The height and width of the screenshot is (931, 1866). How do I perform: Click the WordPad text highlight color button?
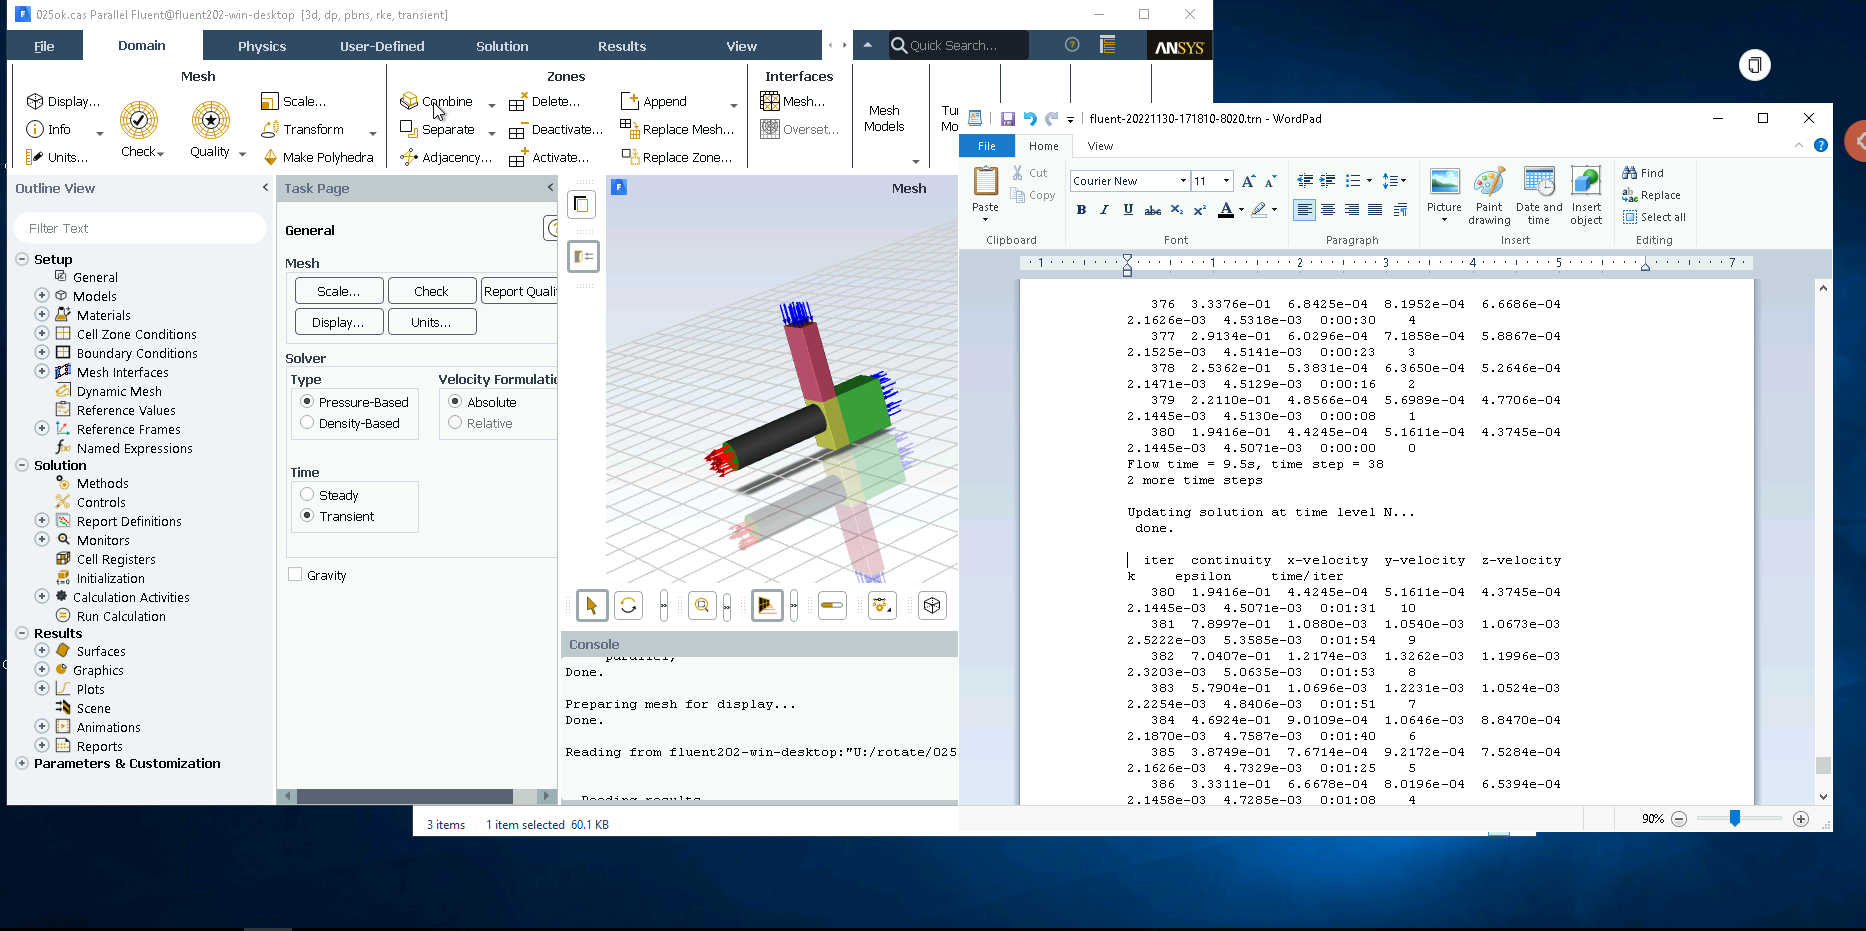click(1259, 210)
